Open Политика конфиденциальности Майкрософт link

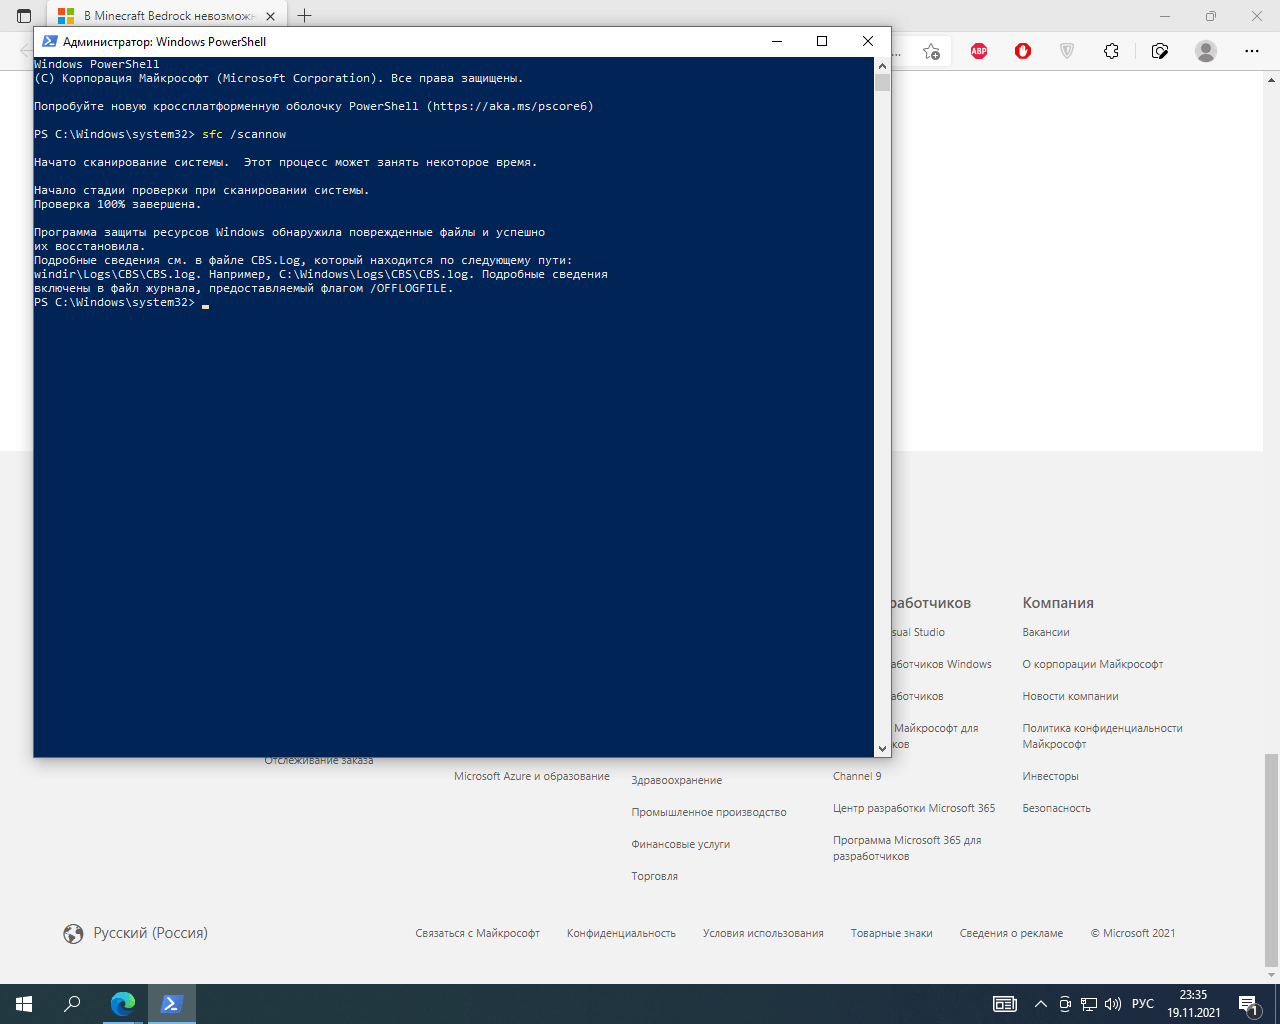coord(1102,736)
